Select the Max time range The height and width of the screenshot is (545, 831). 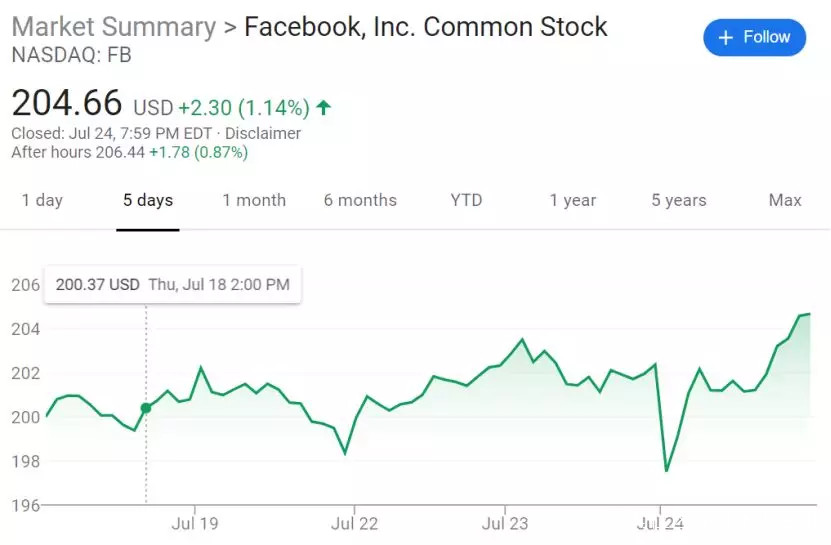[x=785, y=200]
